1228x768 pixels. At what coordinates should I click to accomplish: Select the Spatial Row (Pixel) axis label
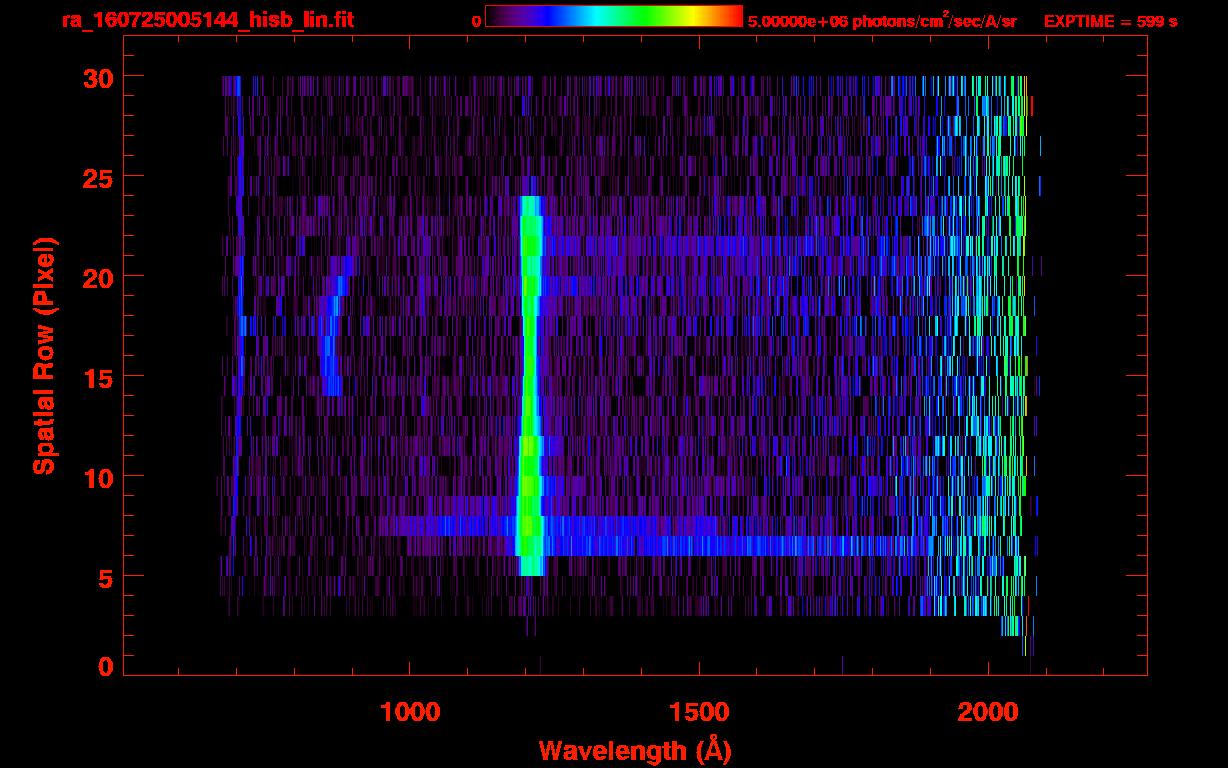pyautogui.click(x=44, y=355)
